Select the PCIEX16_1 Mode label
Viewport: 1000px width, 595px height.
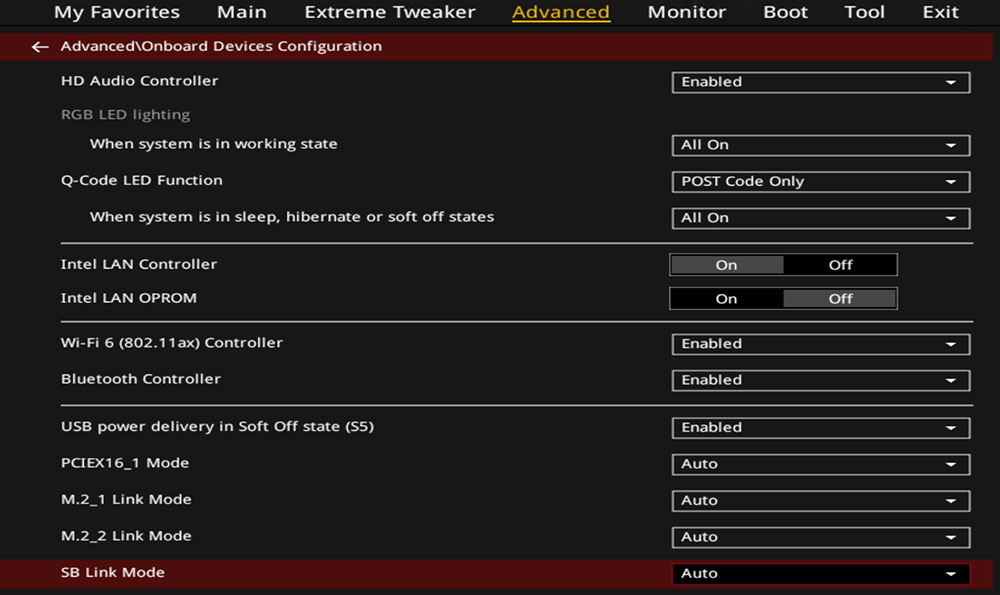tap(125, 463)
